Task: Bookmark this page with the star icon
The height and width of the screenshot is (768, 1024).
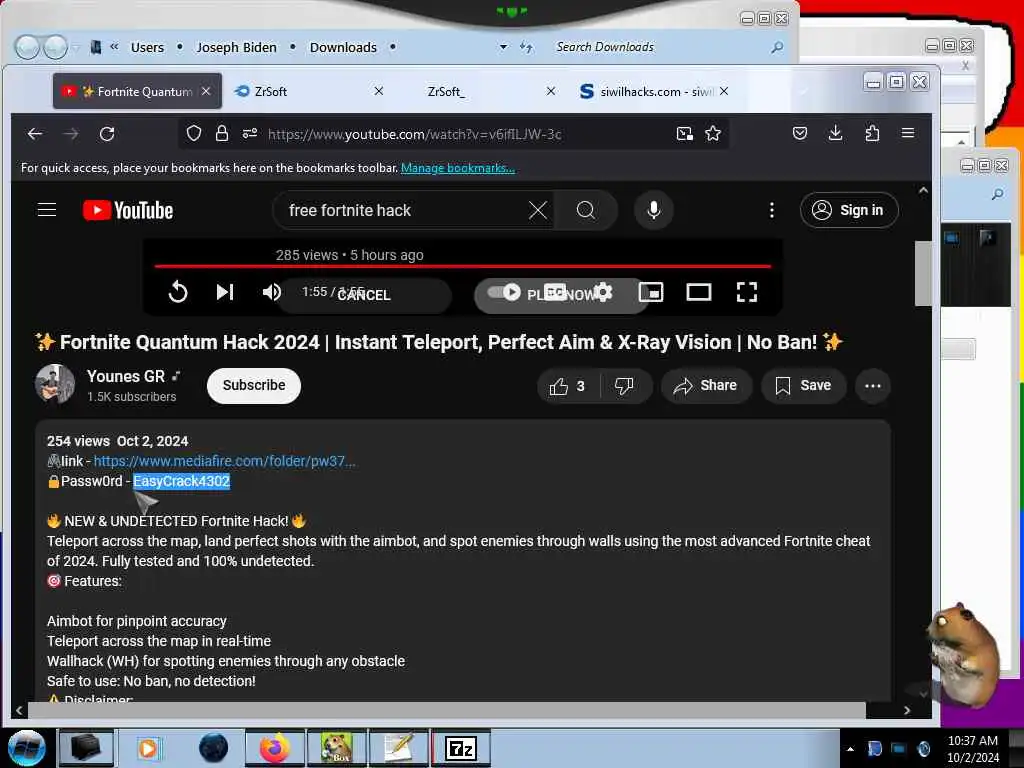Action: tap(712, 134)
